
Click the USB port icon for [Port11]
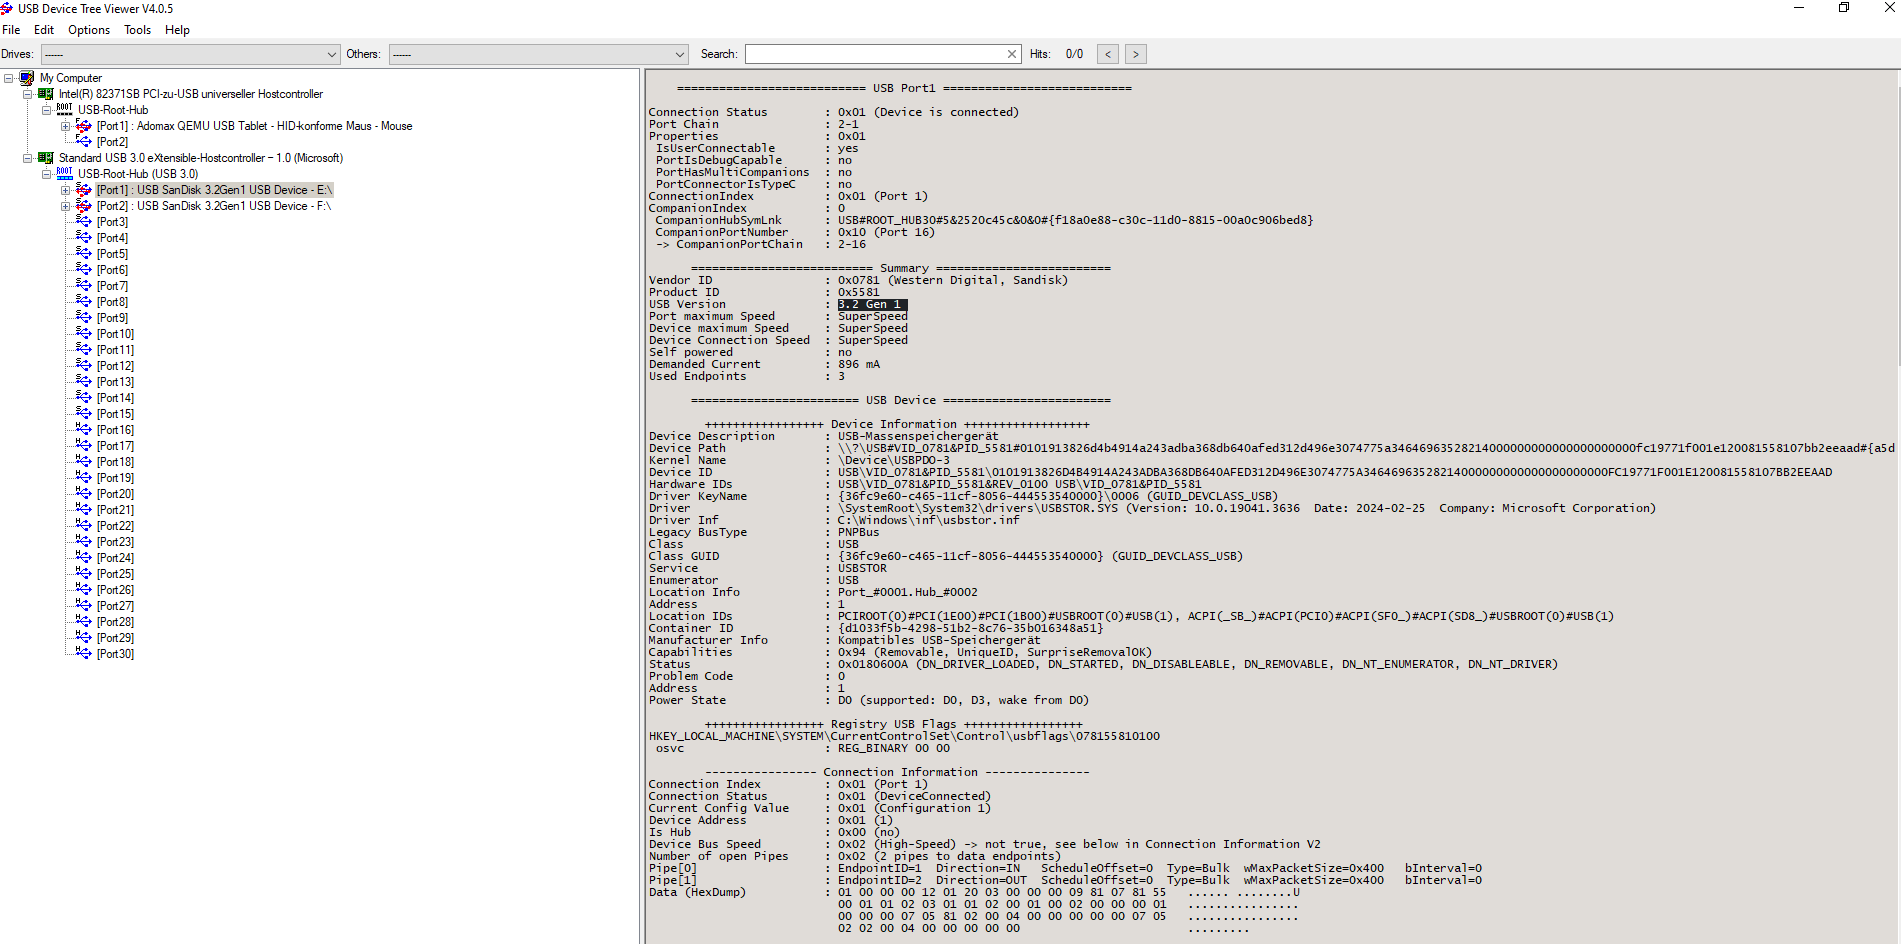coord(84,350)
